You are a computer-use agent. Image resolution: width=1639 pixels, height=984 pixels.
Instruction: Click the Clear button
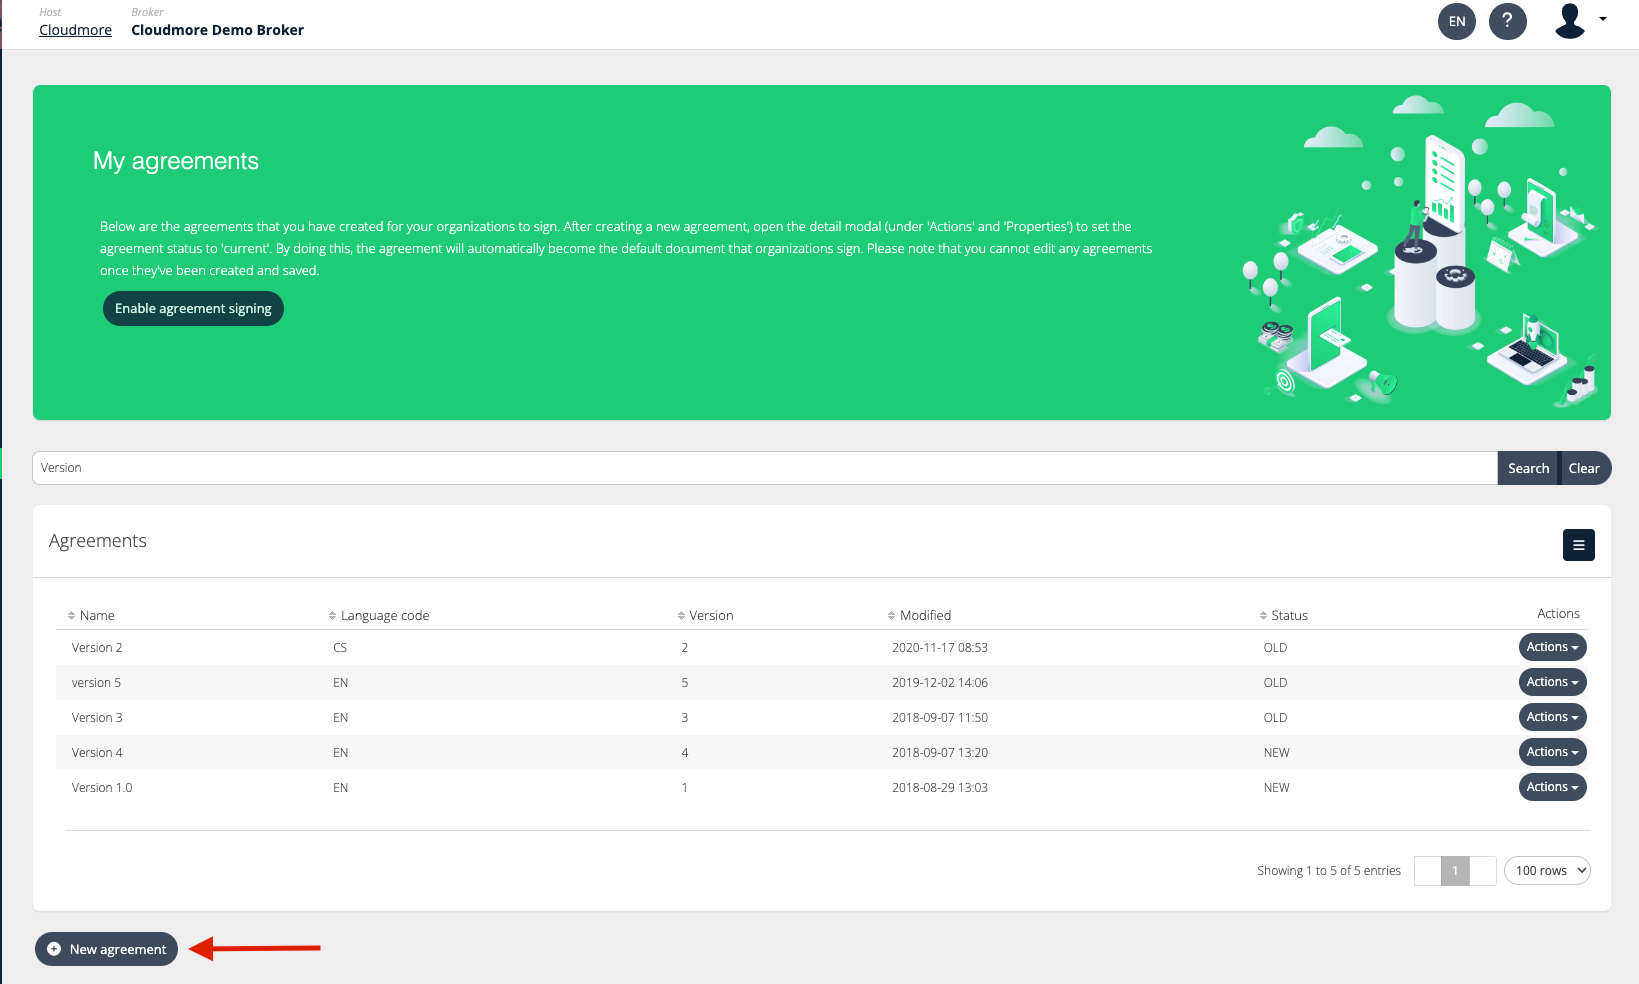pos(1584,467)
